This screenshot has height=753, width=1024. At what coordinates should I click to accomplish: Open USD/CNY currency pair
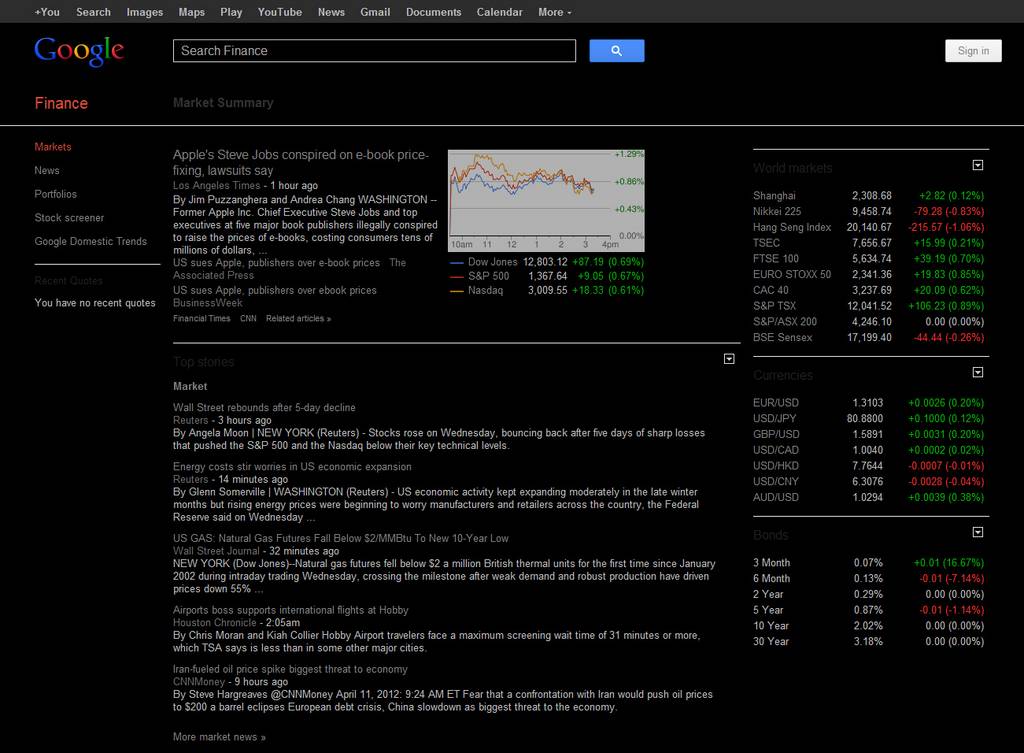click(776, 481)
